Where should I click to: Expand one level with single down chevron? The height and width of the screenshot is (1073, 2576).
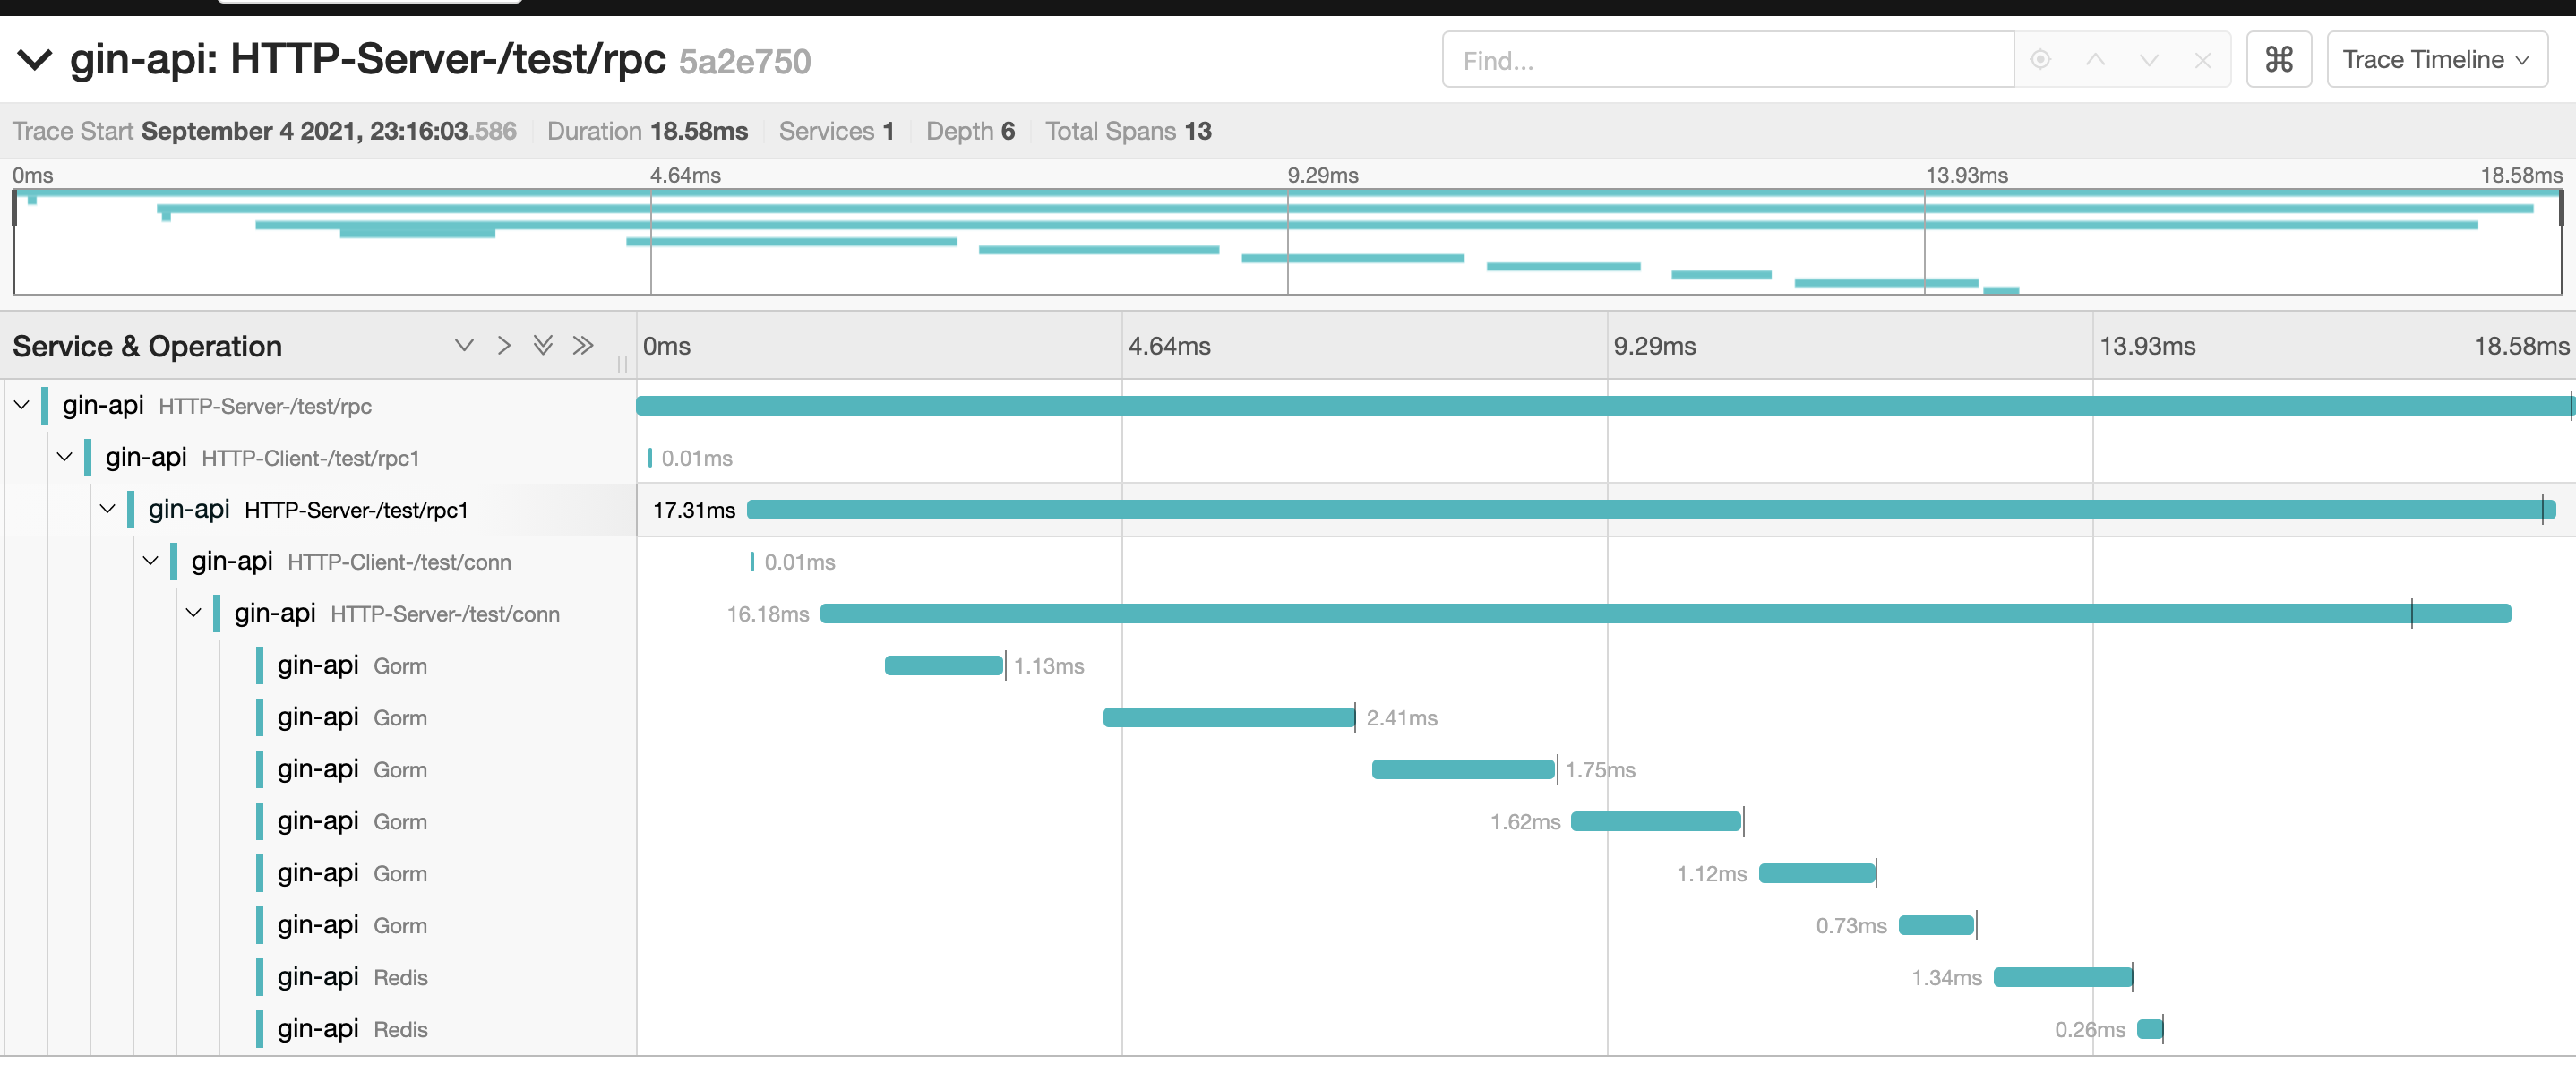[x=463, y=346]
